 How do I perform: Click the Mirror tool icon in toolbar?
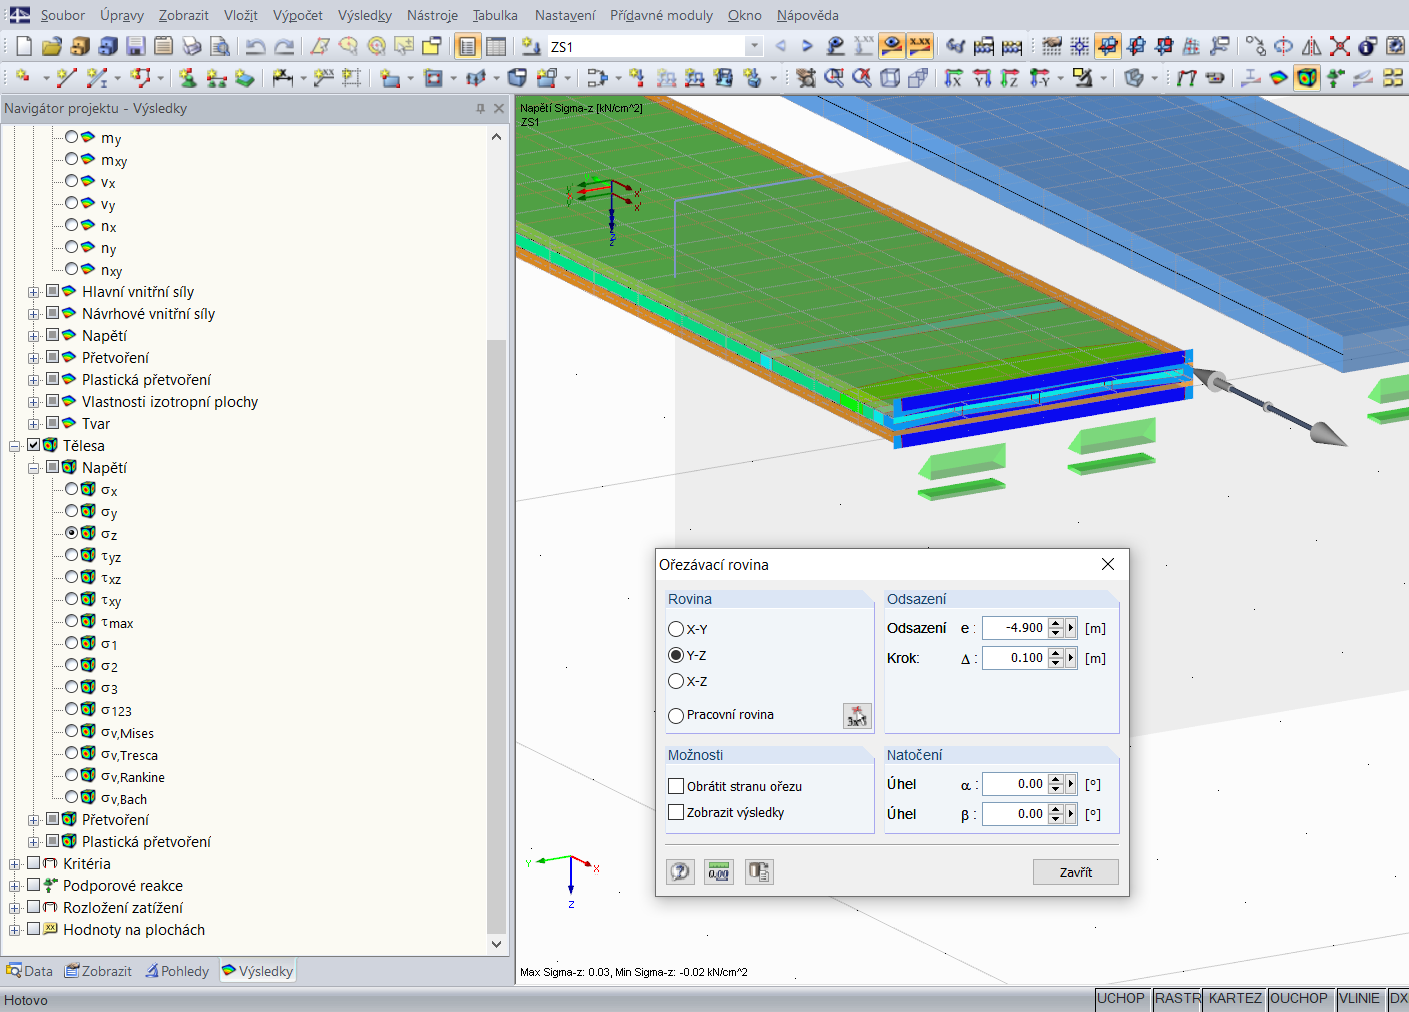[x=1311, y=46]
